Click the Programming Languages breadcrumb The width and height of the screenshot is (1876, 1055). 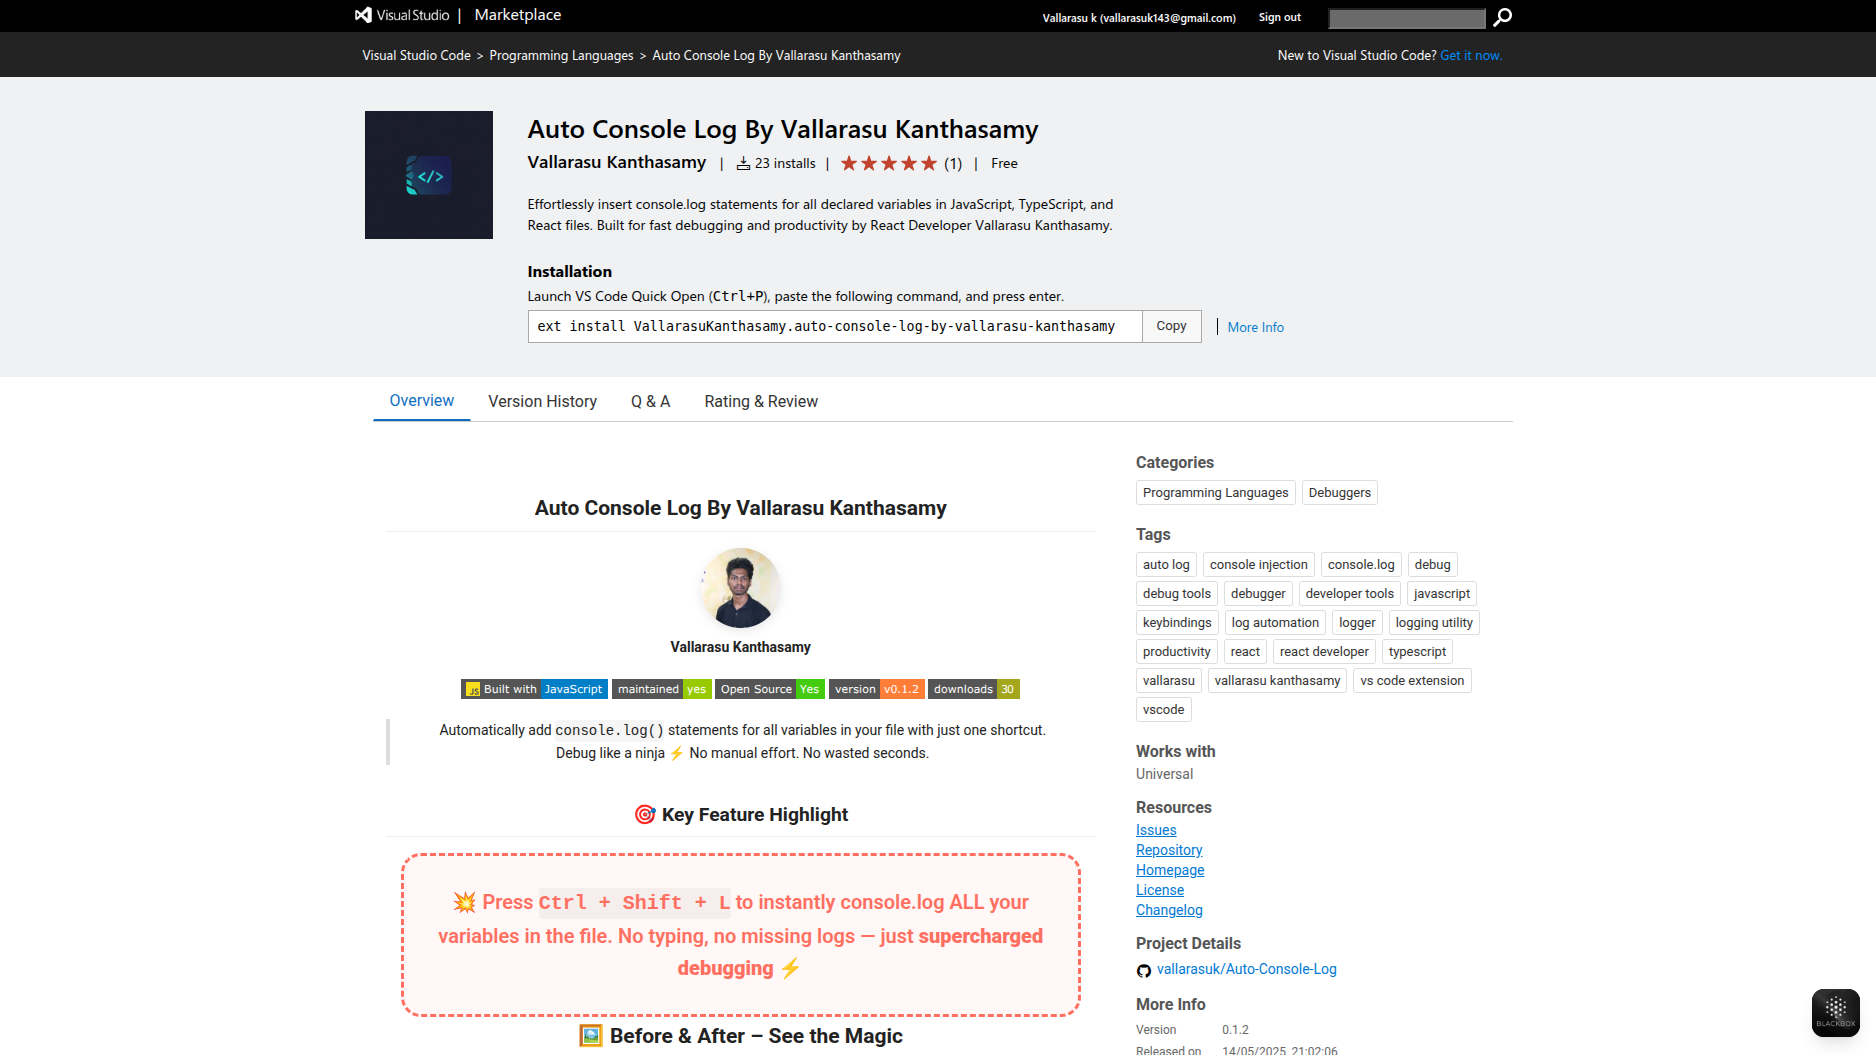tap(561, 55)
